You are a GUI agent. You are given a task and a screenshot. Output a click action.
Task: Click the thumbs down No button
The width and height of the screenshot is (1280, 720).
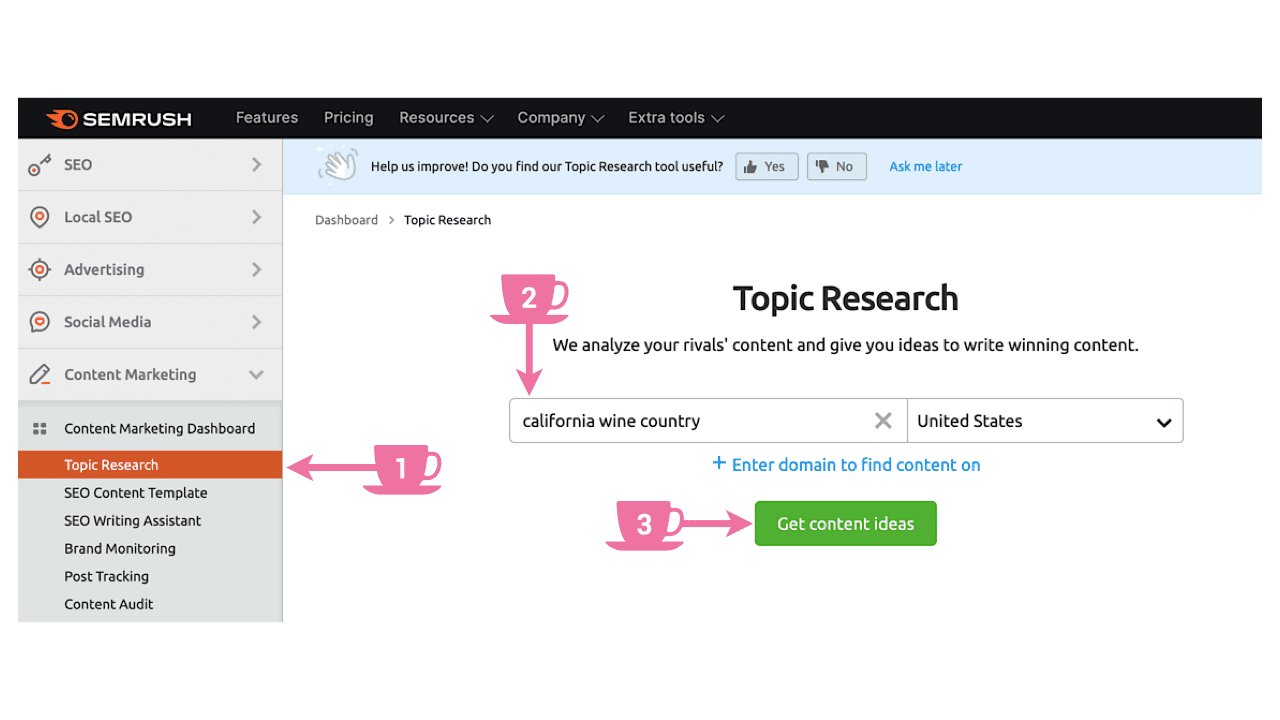836,166
